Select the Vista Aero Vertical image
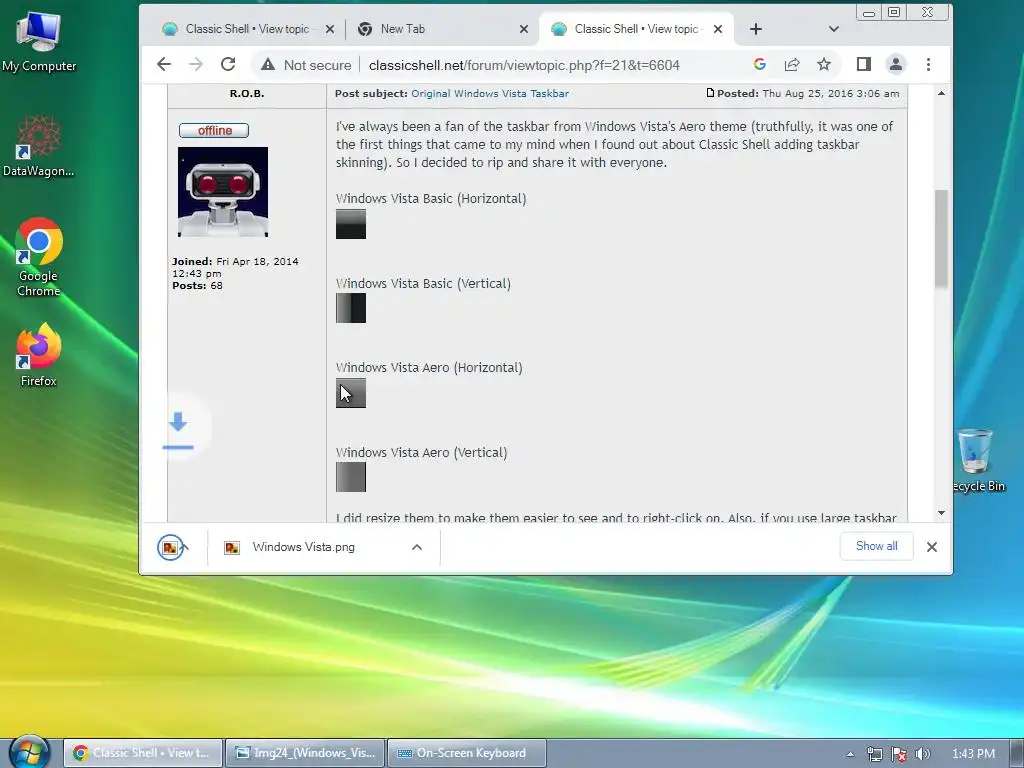This screenshot has height=768, width=1024. point(351,477)
